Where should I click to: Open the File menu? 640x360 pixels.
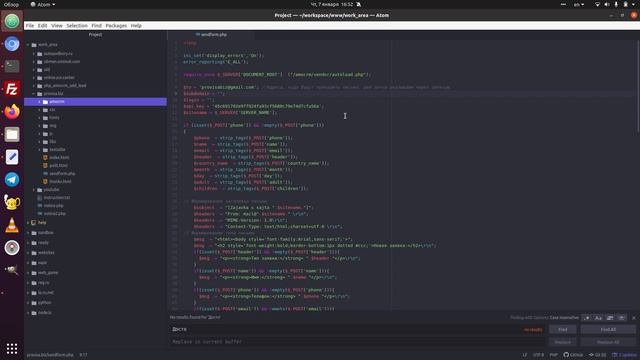(30, 25)
